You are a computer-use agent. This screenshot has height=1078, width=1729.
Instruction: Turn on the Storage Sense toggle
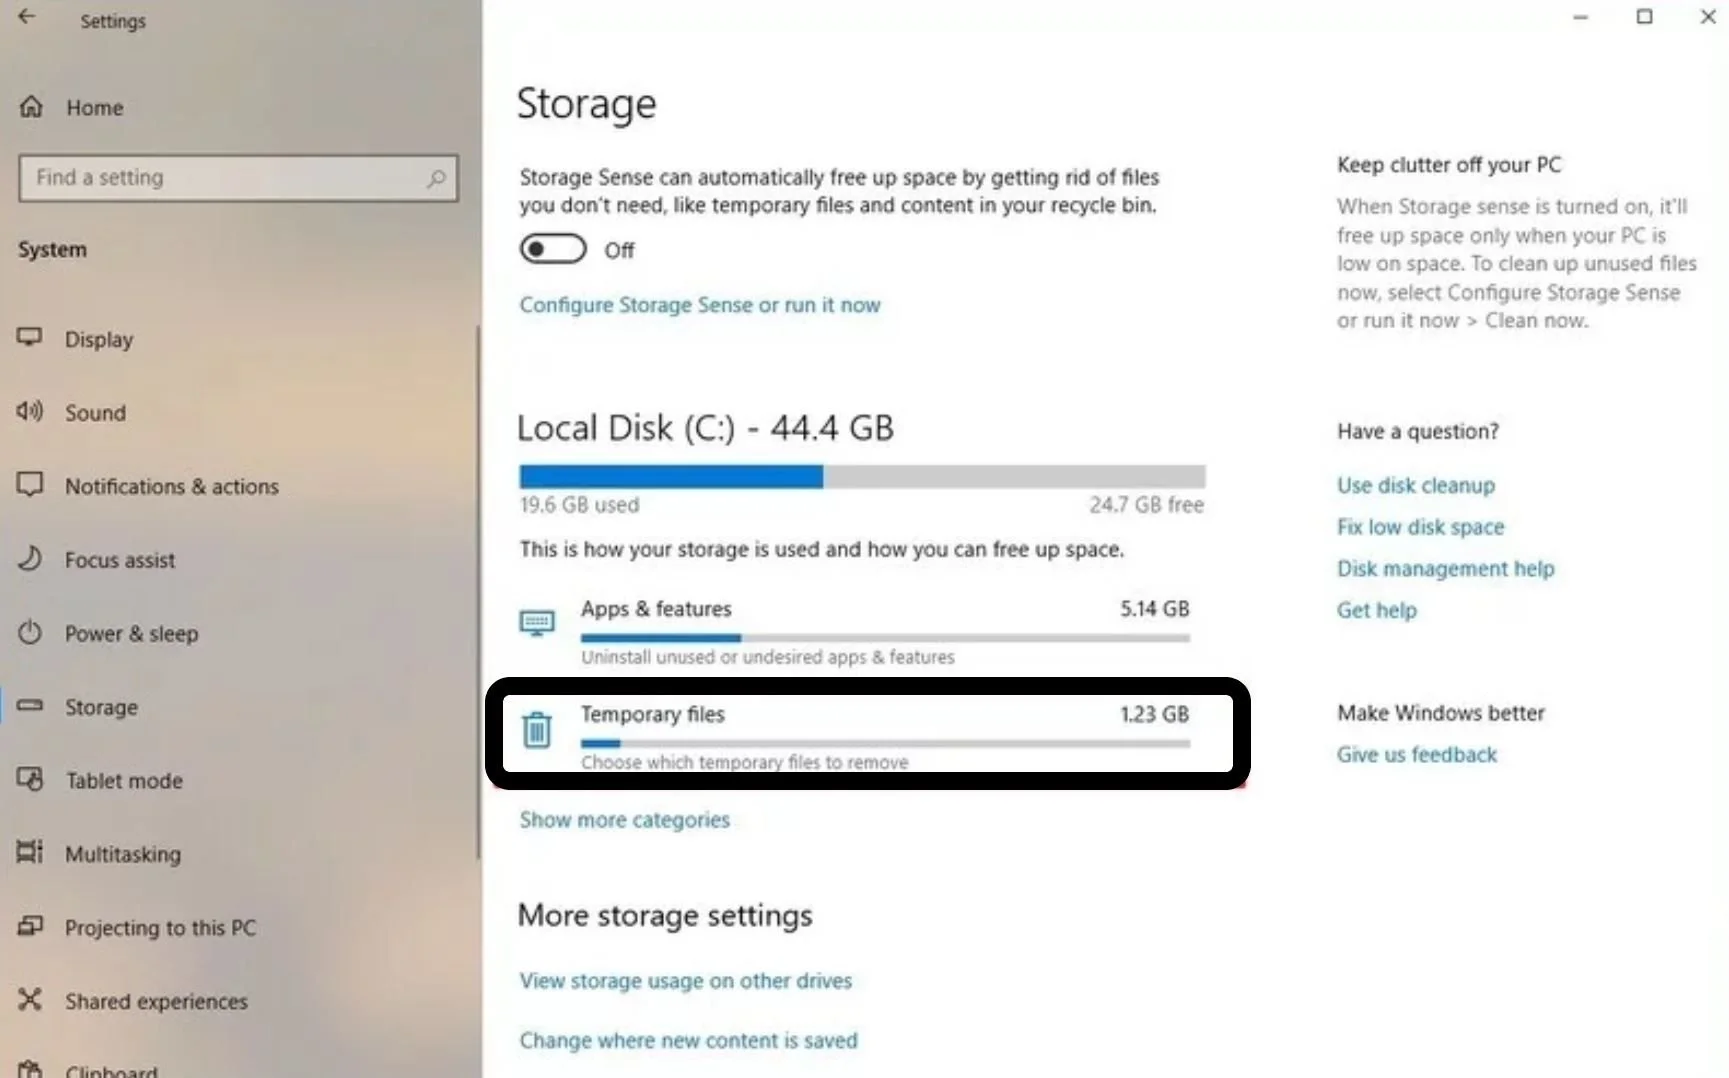[553, 249]
